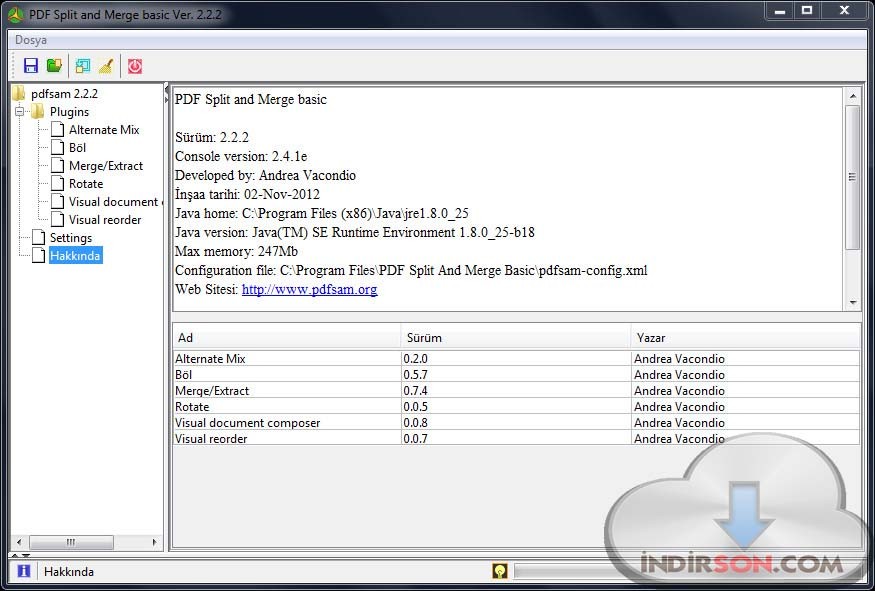Click the Java home path line
This screenshot has height=591, width=875.
(x=322, y=213)
